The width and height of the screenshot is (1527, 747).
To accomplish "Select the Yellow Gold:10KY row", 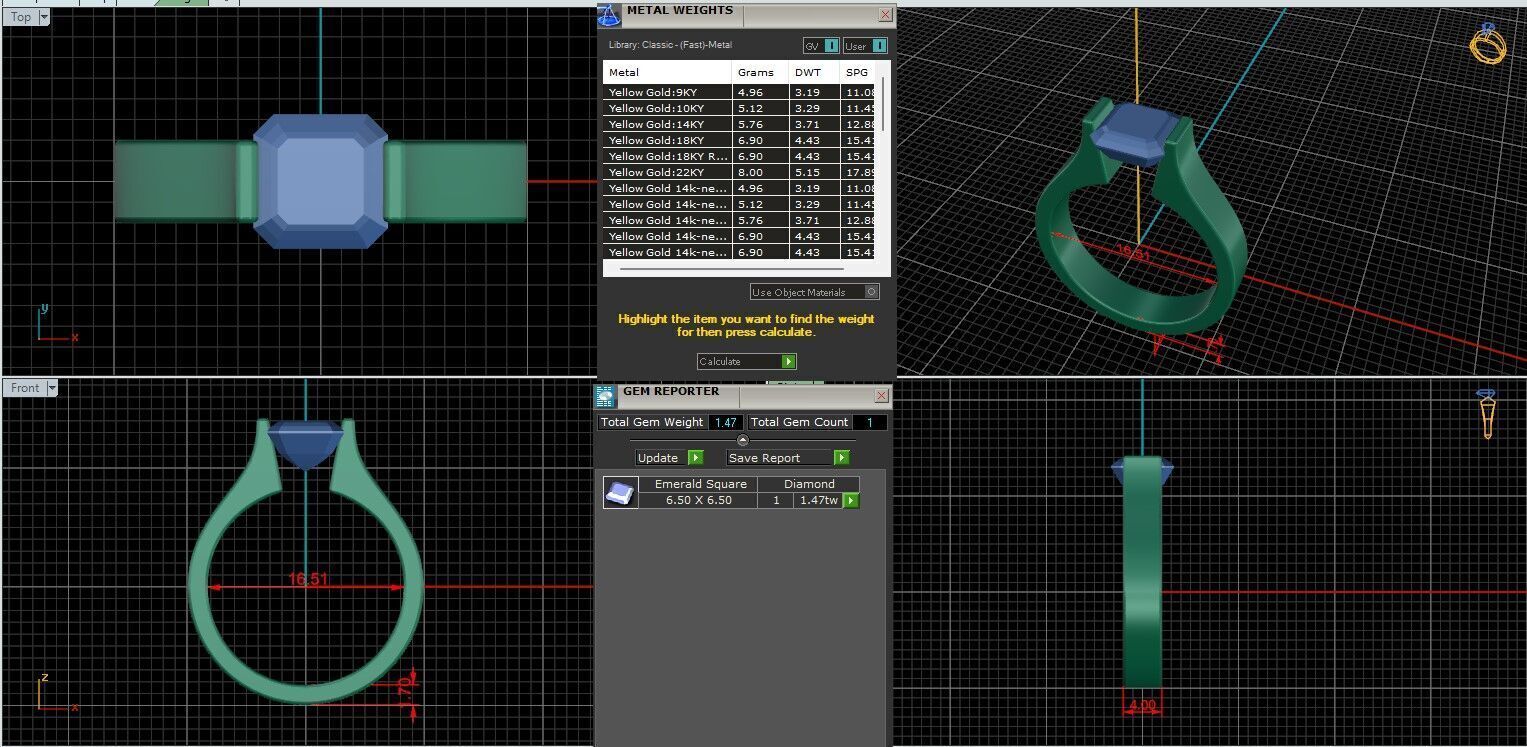I will click(740, 108).
